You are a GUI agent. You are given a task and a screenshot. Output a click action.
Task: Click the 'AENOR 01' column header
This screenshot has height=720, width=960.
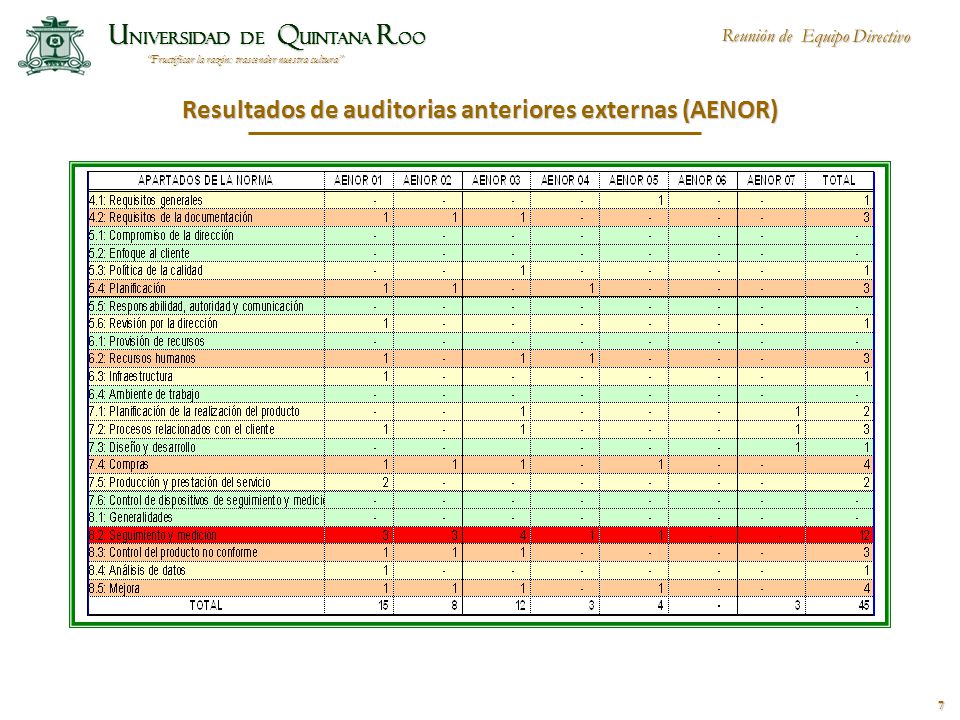pos(358,180)
